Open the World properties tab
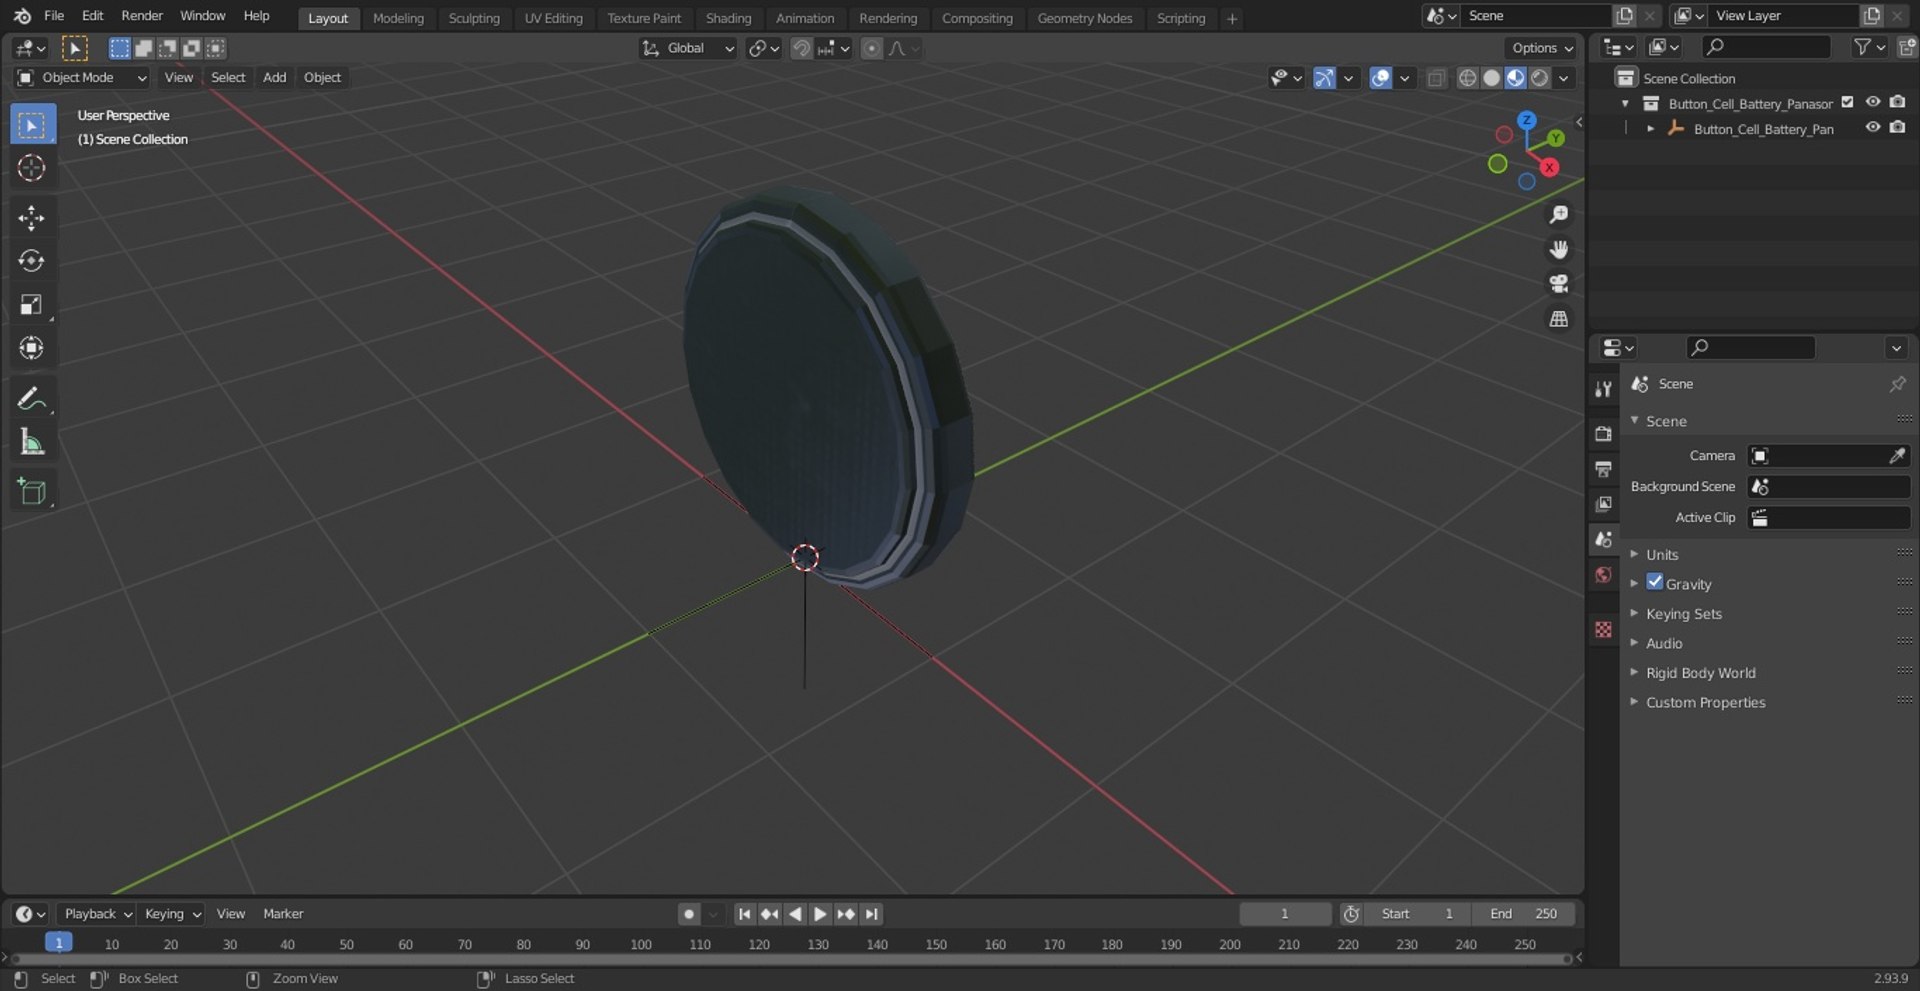This screenshot has width=1920, height=991. [x=1604, y=575]
